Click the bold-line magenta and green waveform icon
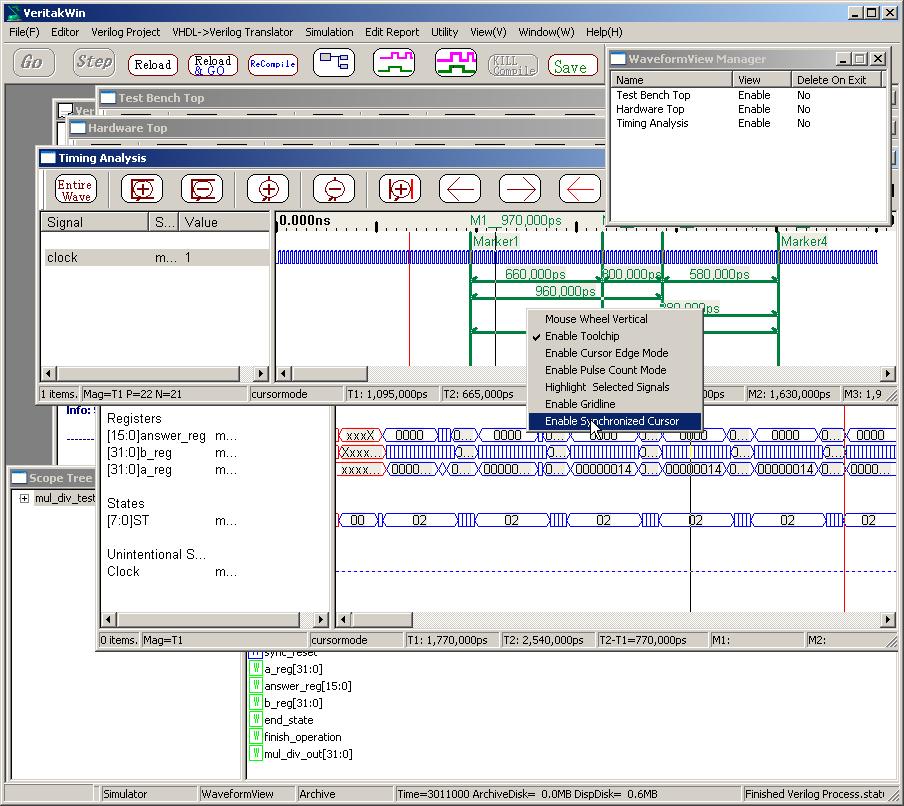 pos(455,62)
